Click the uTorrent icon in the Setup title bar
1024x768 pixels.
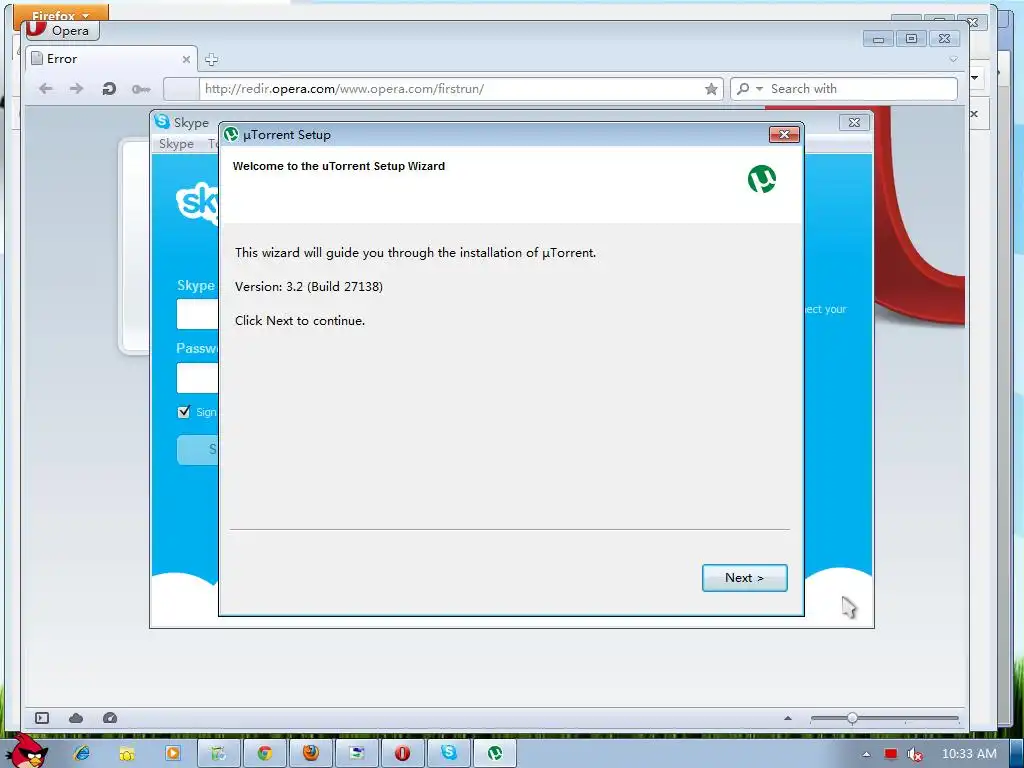coord(231,135)
